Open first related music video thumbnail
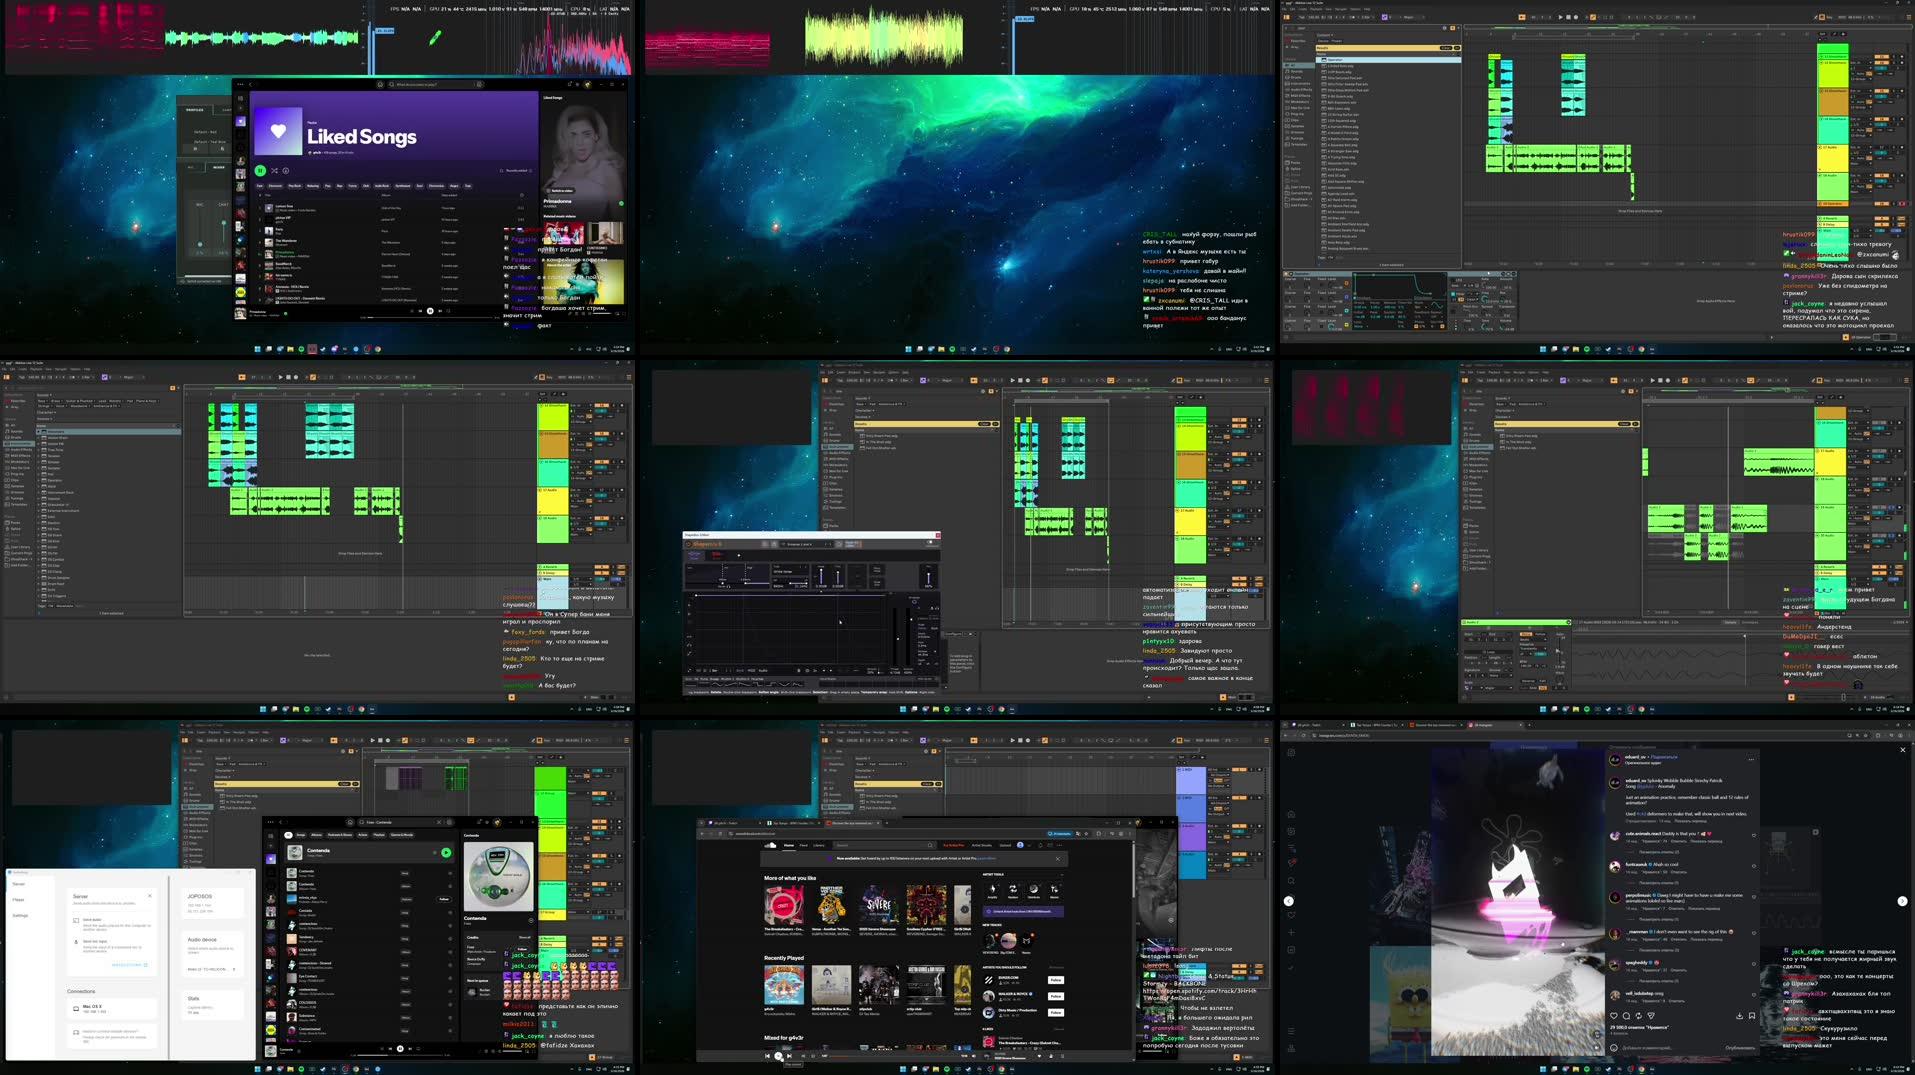 [564, 233]
